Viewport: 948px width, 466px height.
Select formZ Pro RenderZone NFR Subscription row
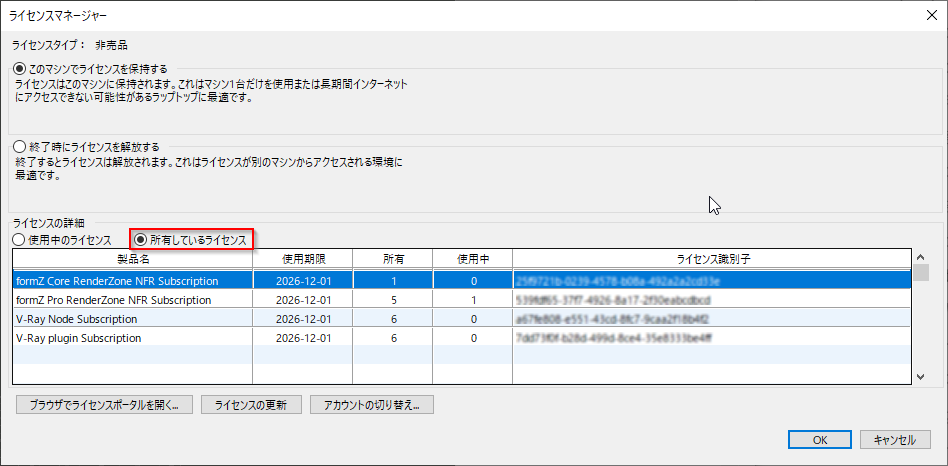coord(132,300)
